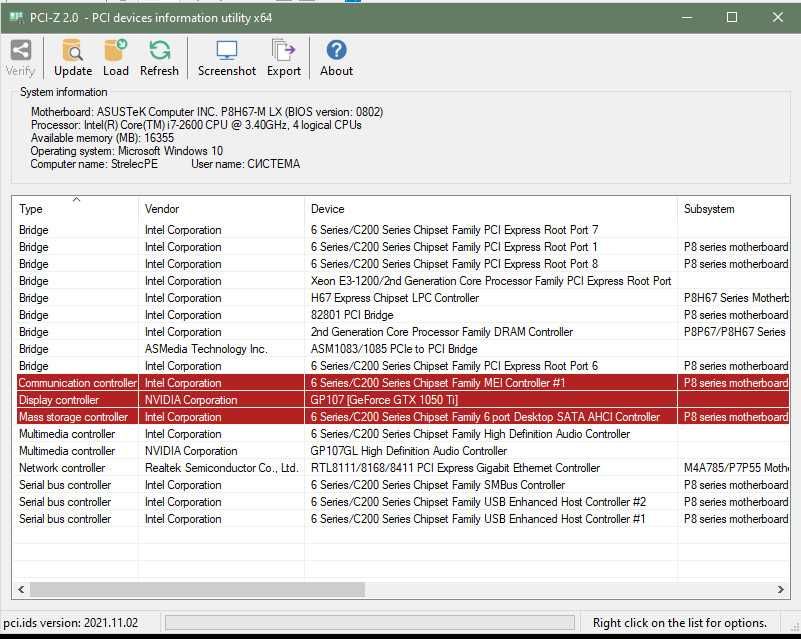
Task: Select the H67 Express Chipset LPC Controller row
Action: 403,298
